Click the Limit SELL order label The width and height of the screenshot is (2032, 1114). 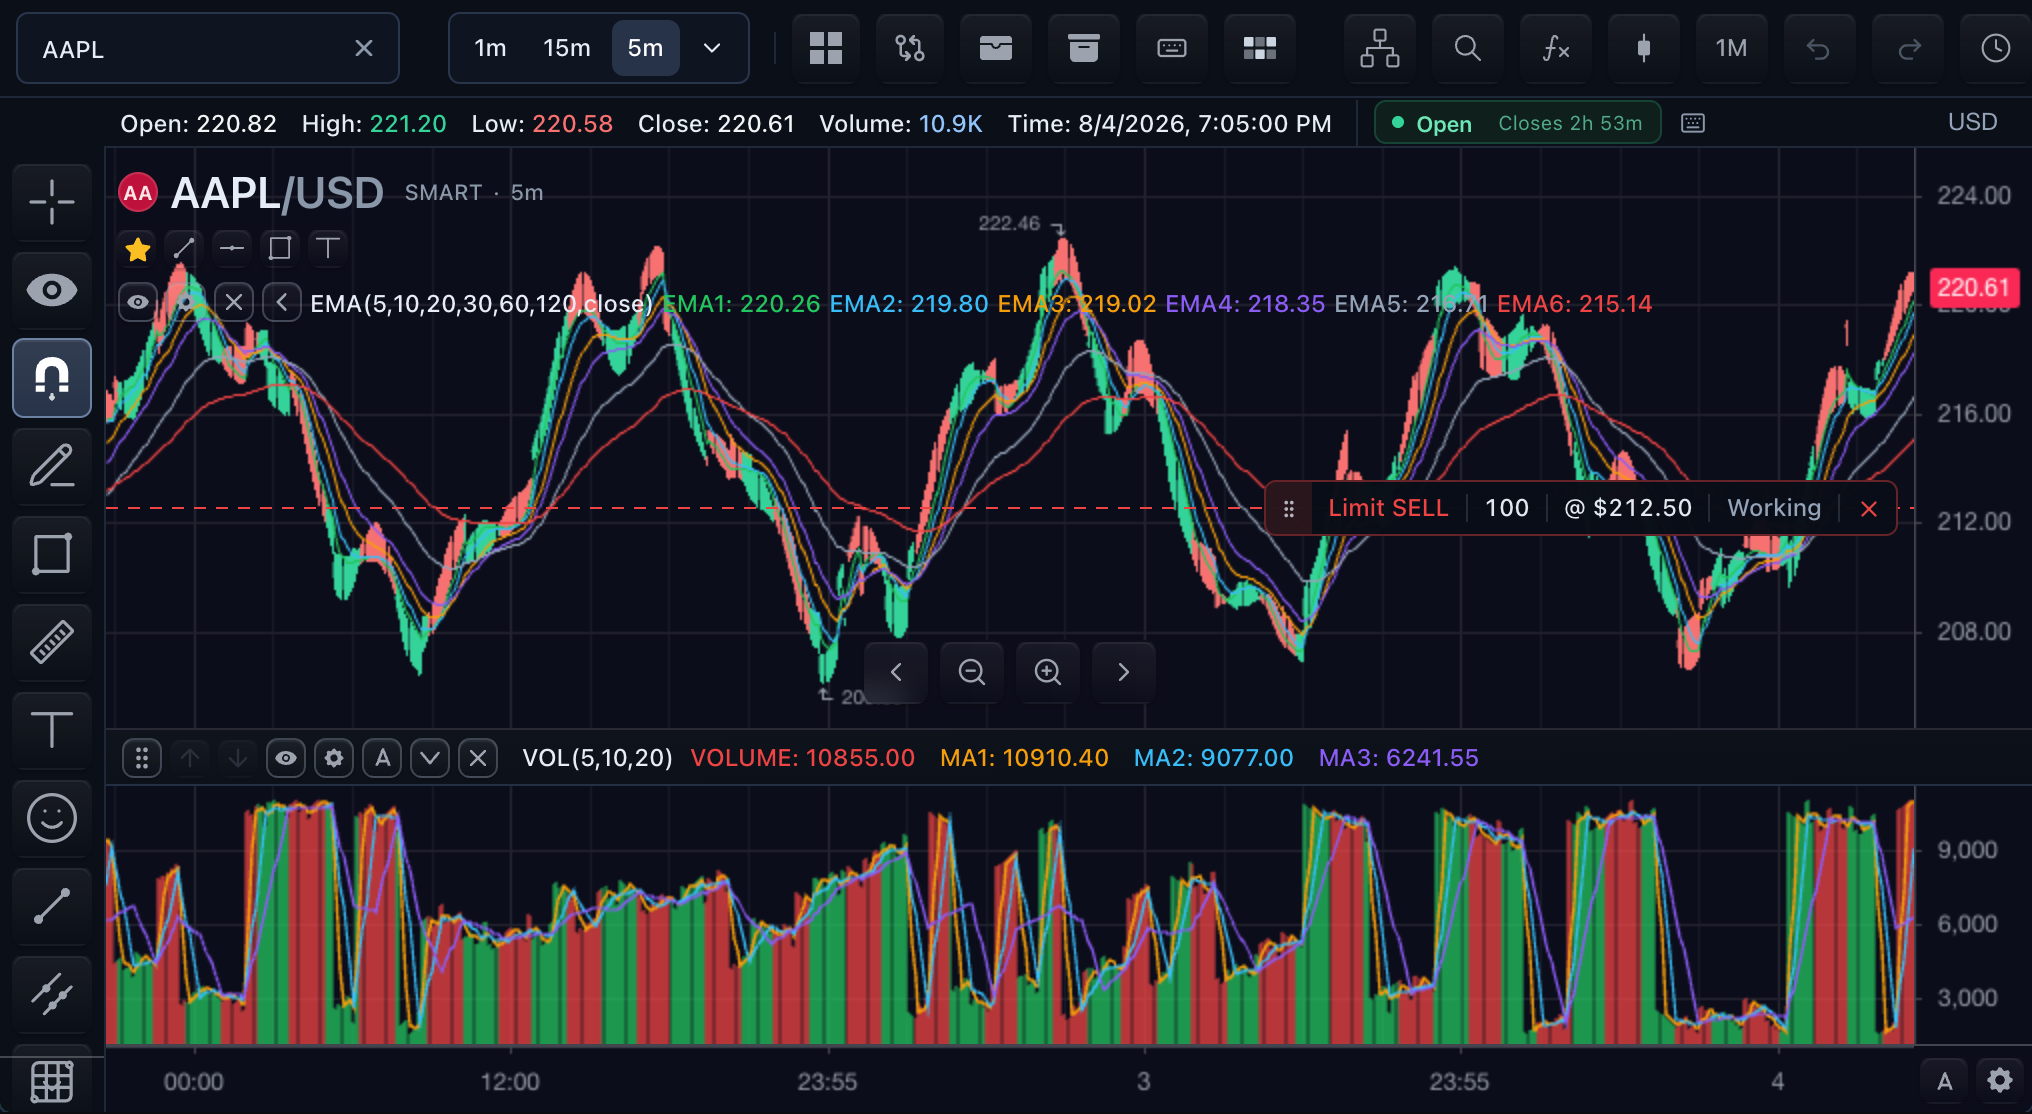point(1388,508)
